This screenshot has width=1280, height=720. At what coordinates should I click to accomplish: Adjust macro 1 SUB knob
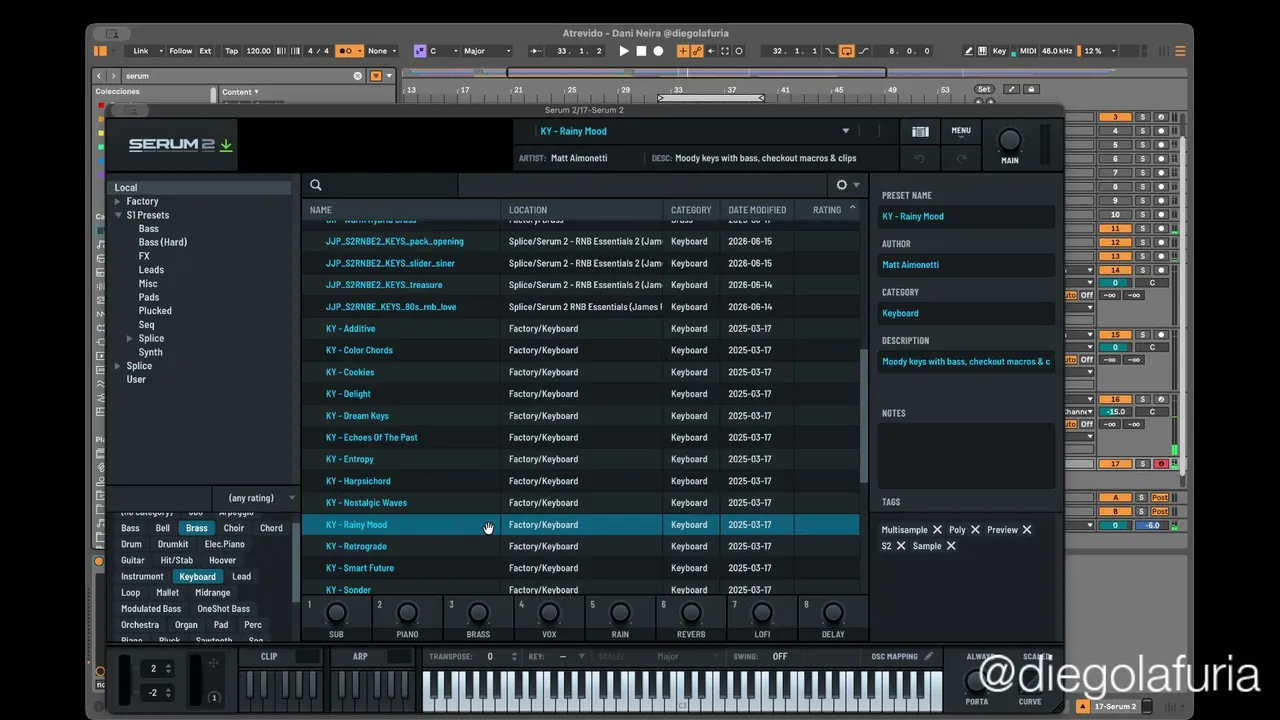[x=336, y=613]
